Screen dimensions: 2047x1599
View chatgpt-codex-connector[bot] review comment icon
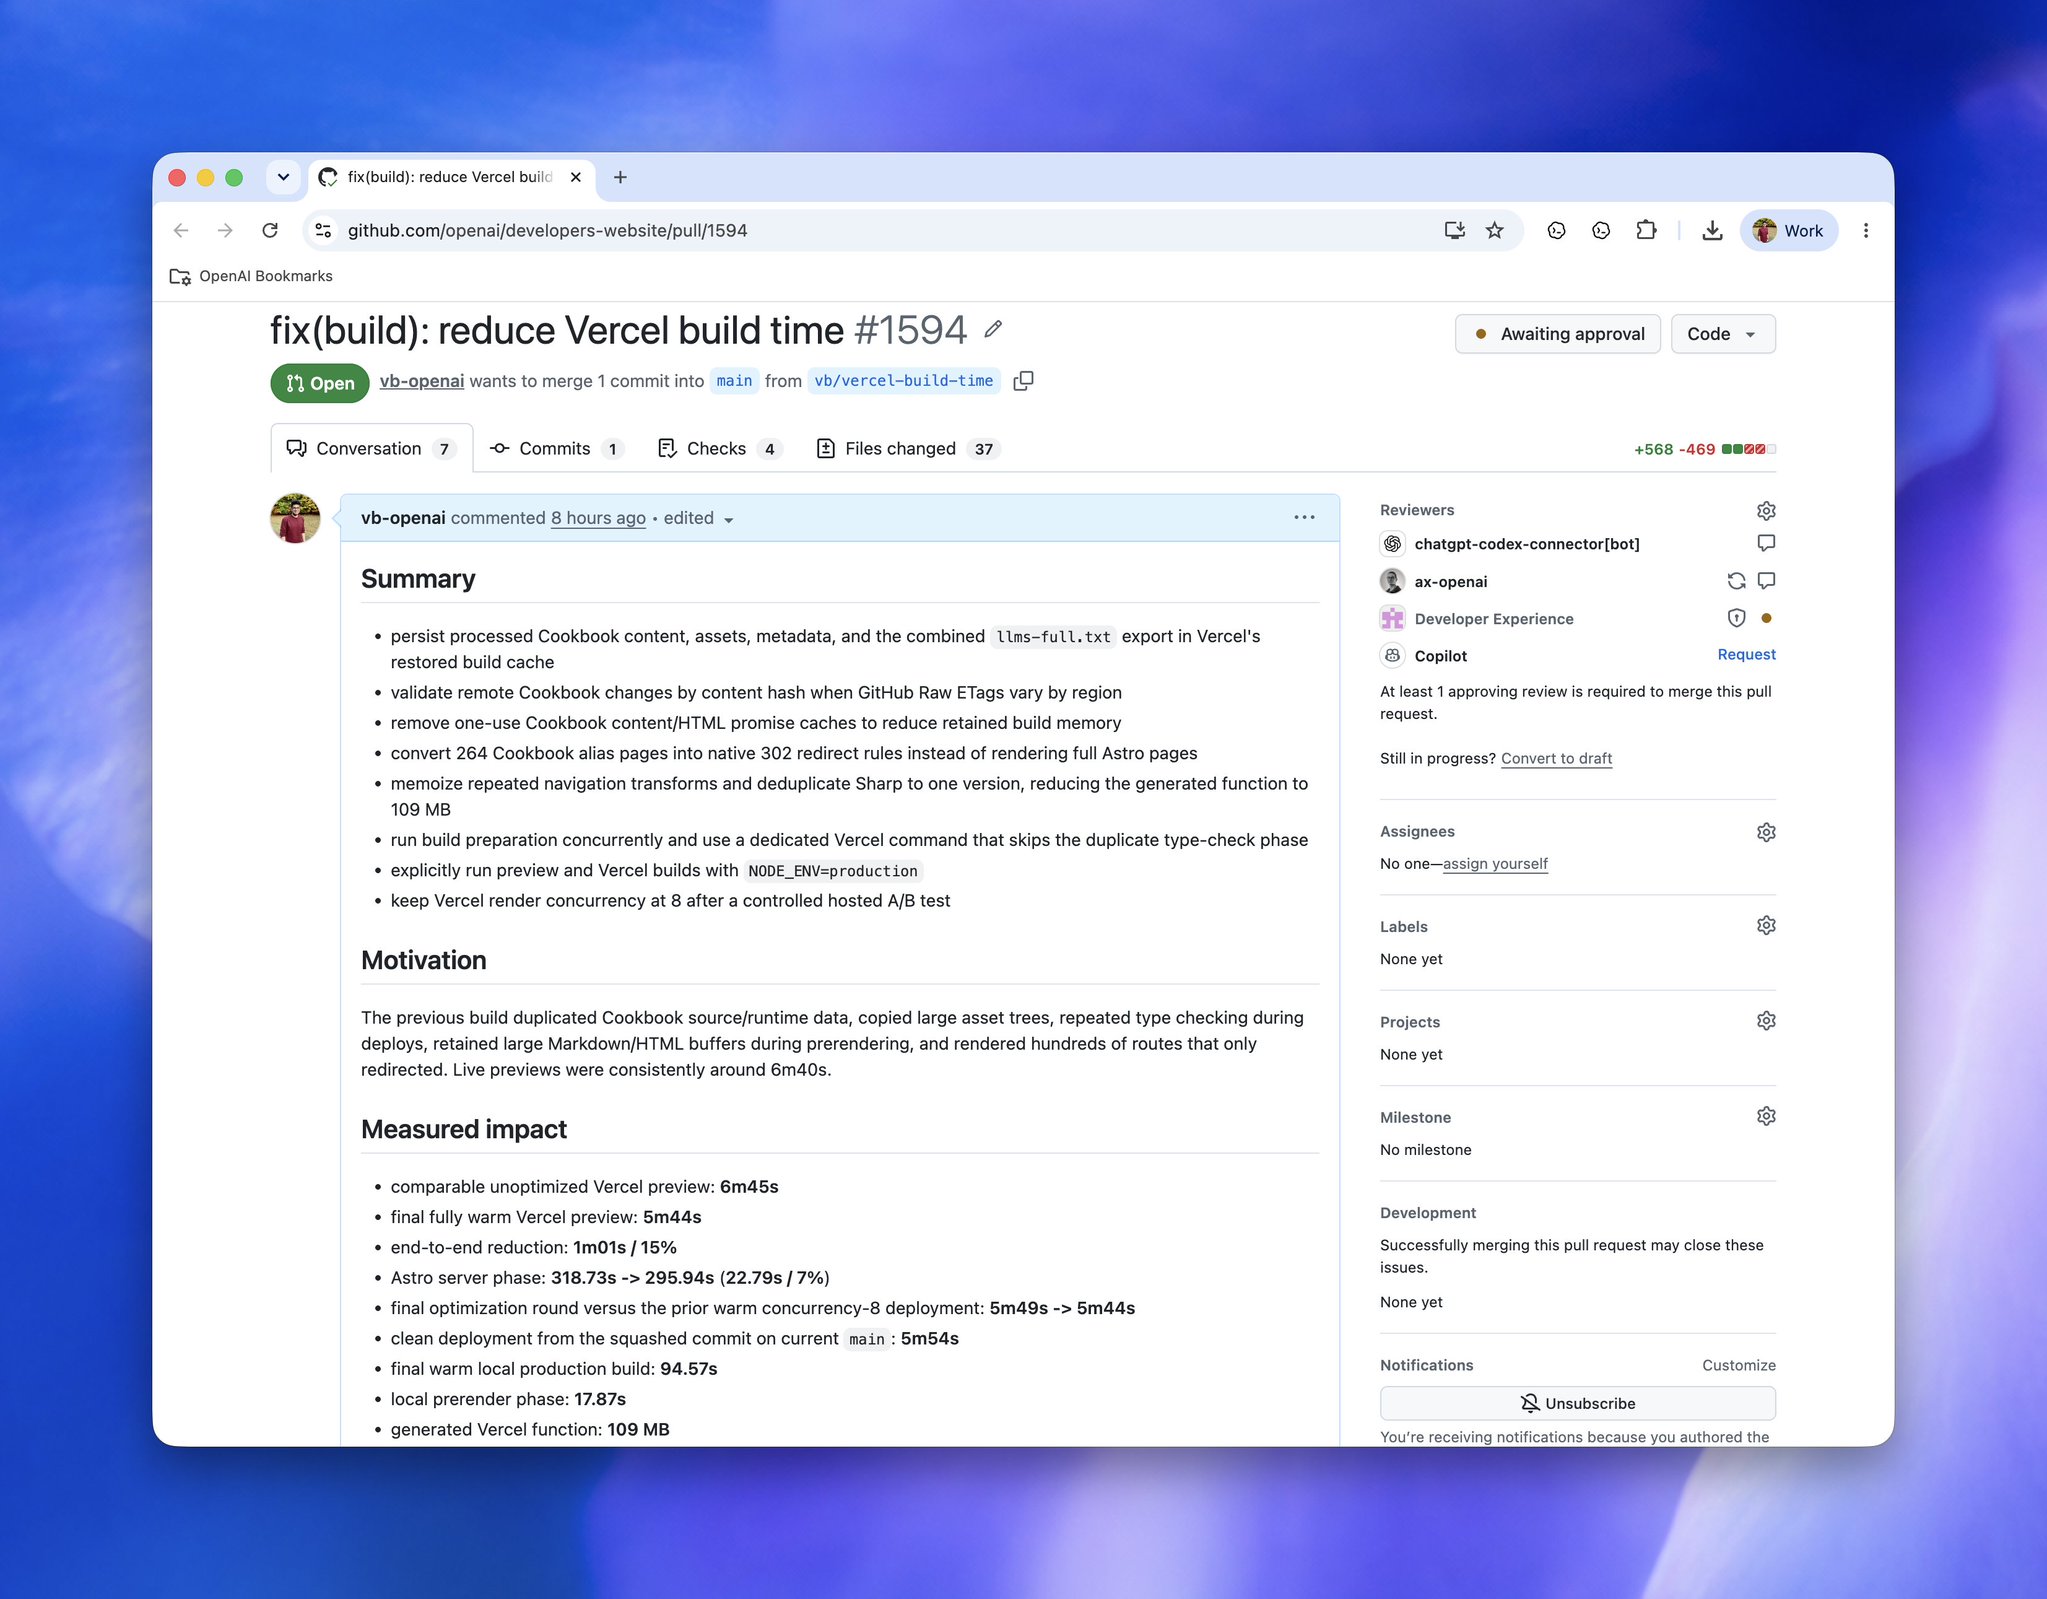1766,543
